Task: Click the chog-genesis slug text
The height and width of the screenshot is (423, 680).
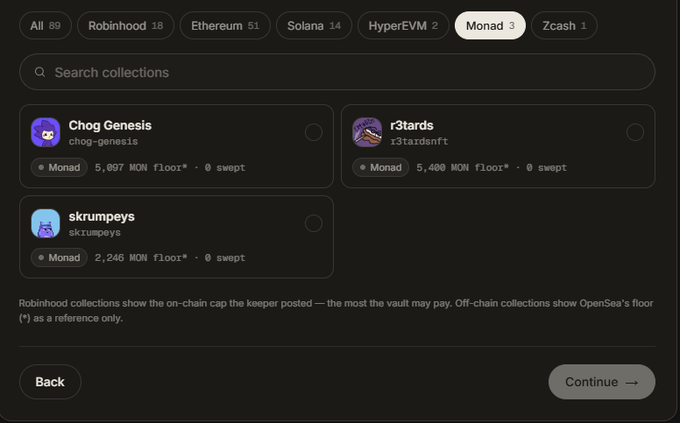Action: (103, 141)
